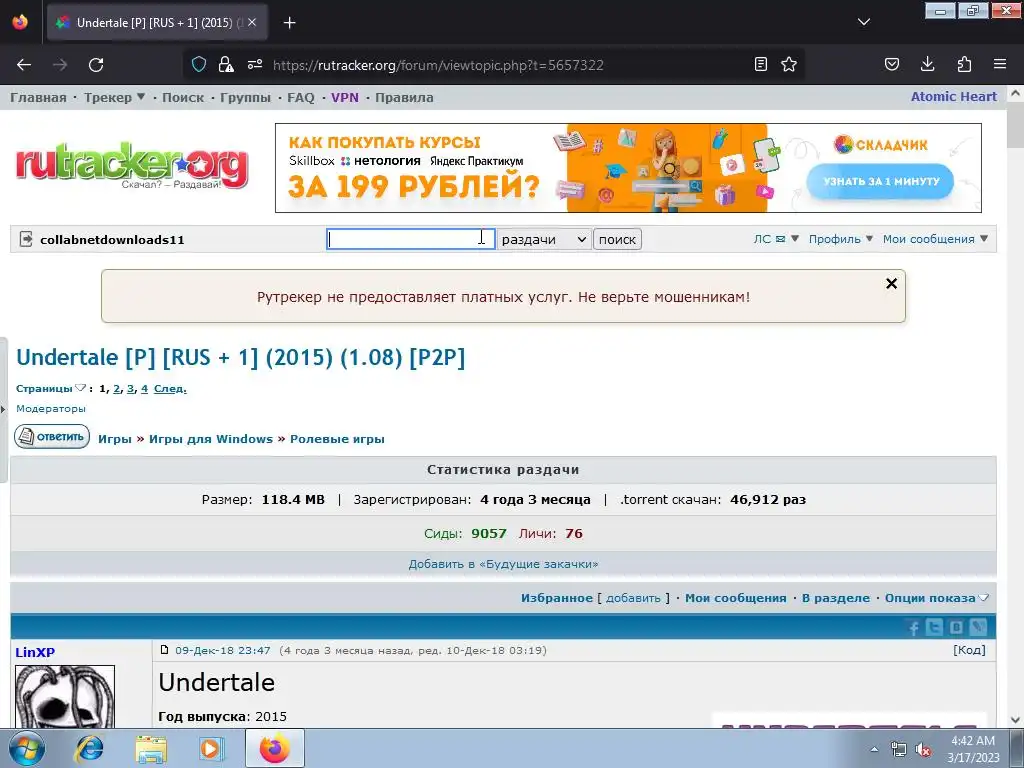Go to page 2 of the topic
The height and width of the screenshot is (768, 1024).
point(117,388)
